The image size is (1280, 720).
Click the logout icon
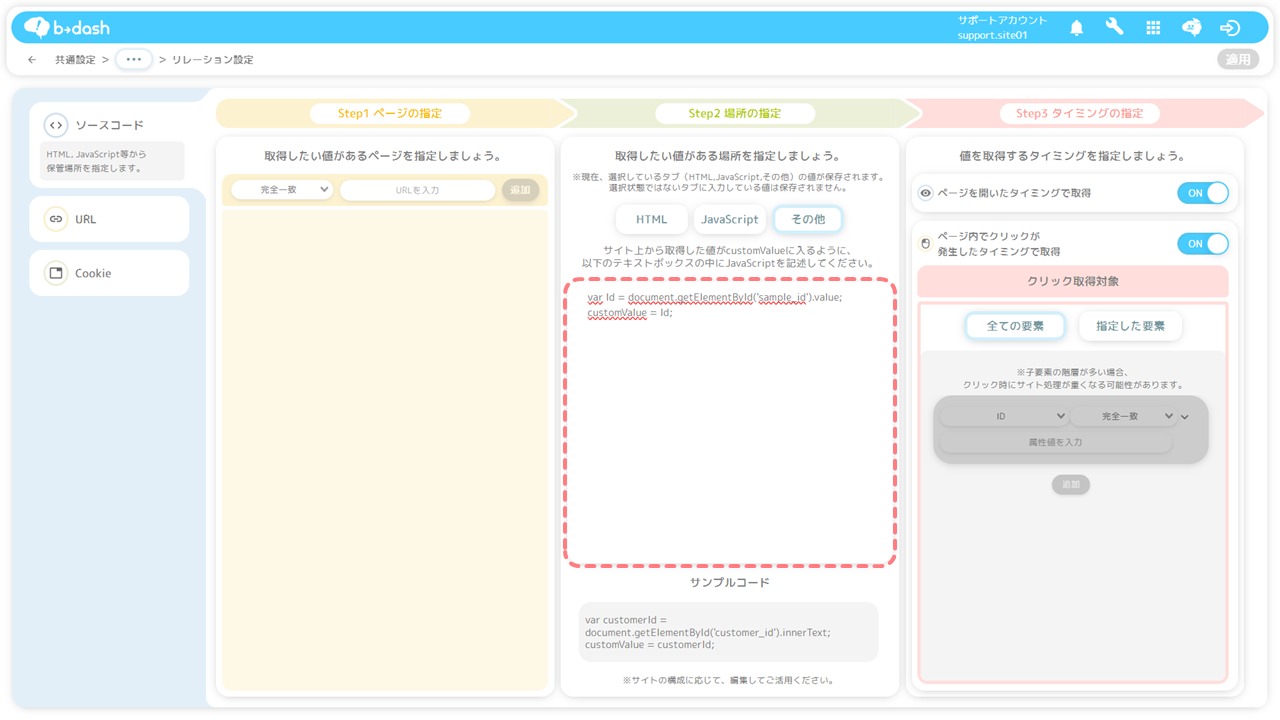tap(1230, 28)
